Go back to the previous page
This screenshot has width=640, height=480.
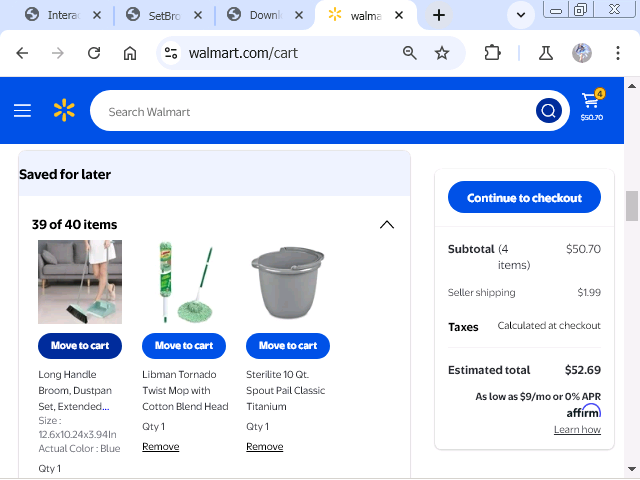(x=22, y=53)
